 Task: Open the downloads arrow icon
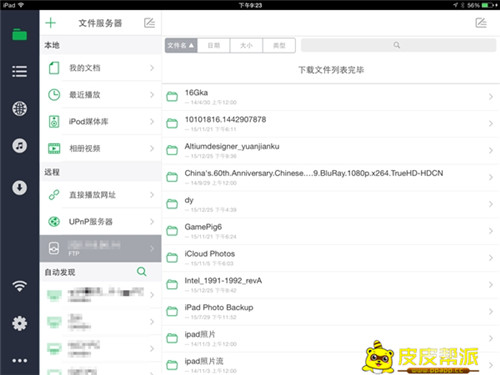(20, 187)
